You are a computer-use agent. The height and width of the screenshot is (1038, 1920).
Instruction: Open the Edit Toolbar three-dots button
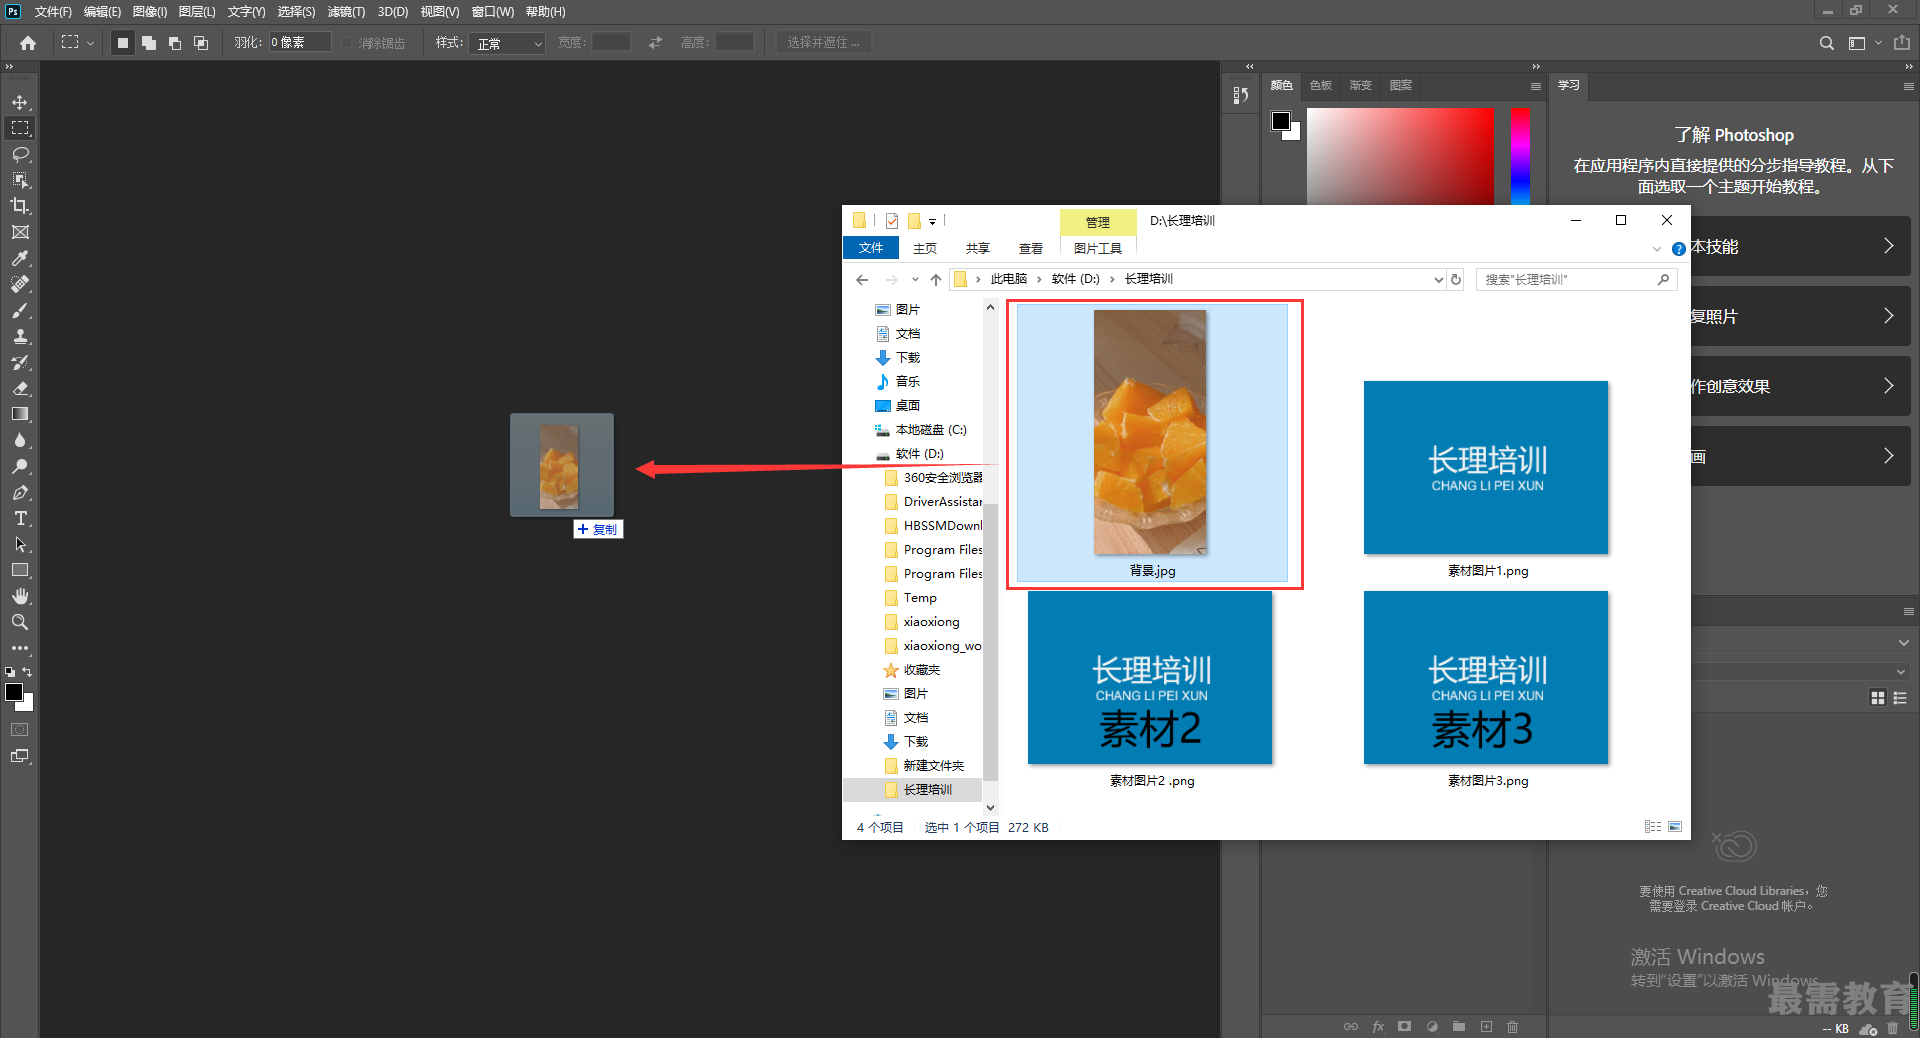[x=20, y=648]
